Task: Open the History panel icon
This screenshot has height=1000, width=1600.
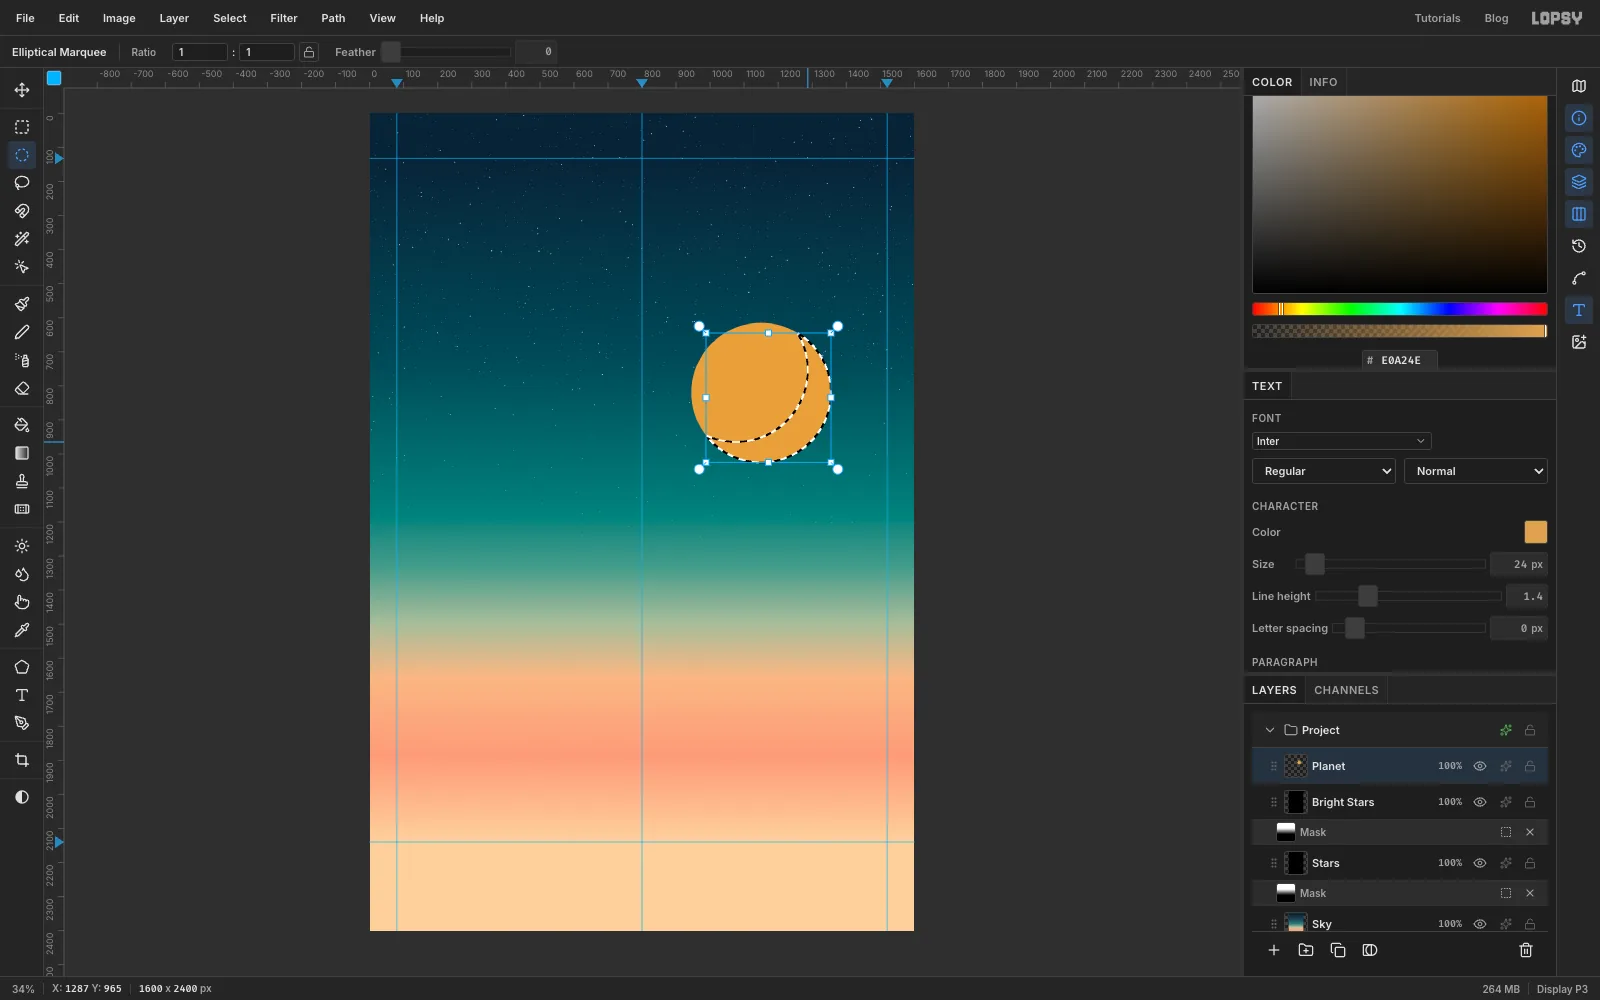Action: pyautogui.click(x=1579, y=246)
